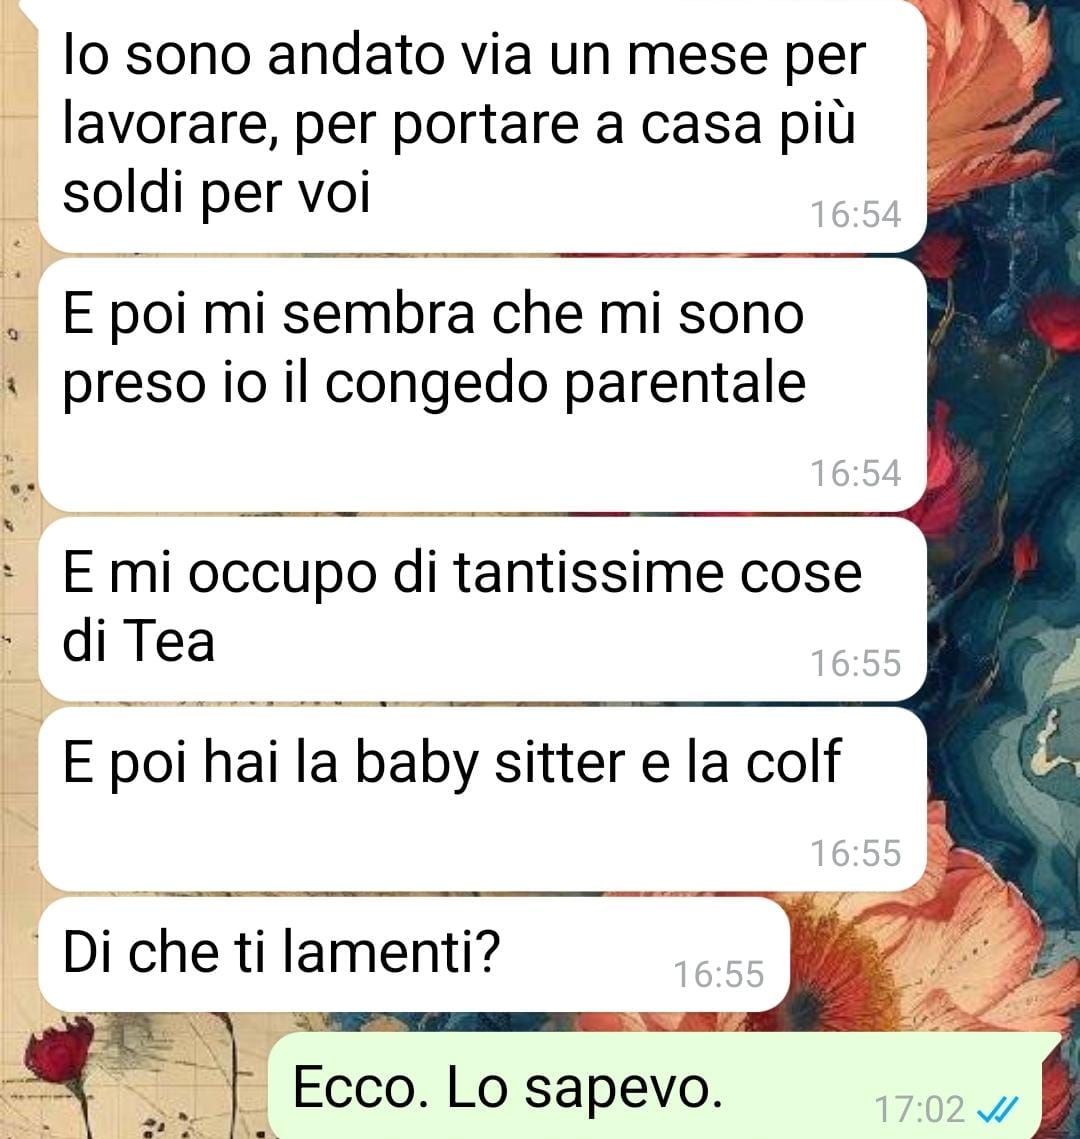
Task: Click the 16:55 timestamp under 'la colf'
Action: [x=856, y=853]
